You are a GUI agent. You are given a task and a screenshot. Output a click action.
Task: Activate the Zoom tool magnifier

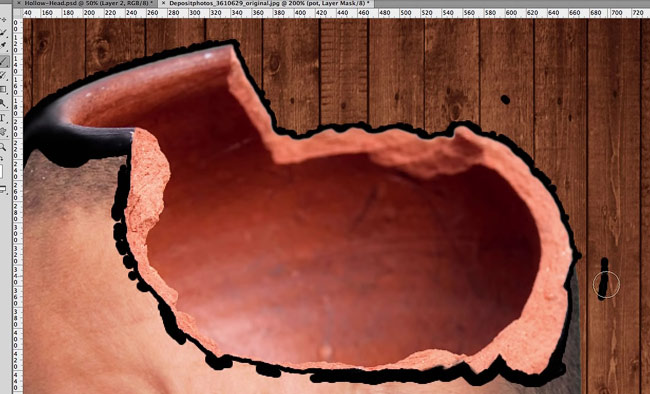[x=3, y=147]
